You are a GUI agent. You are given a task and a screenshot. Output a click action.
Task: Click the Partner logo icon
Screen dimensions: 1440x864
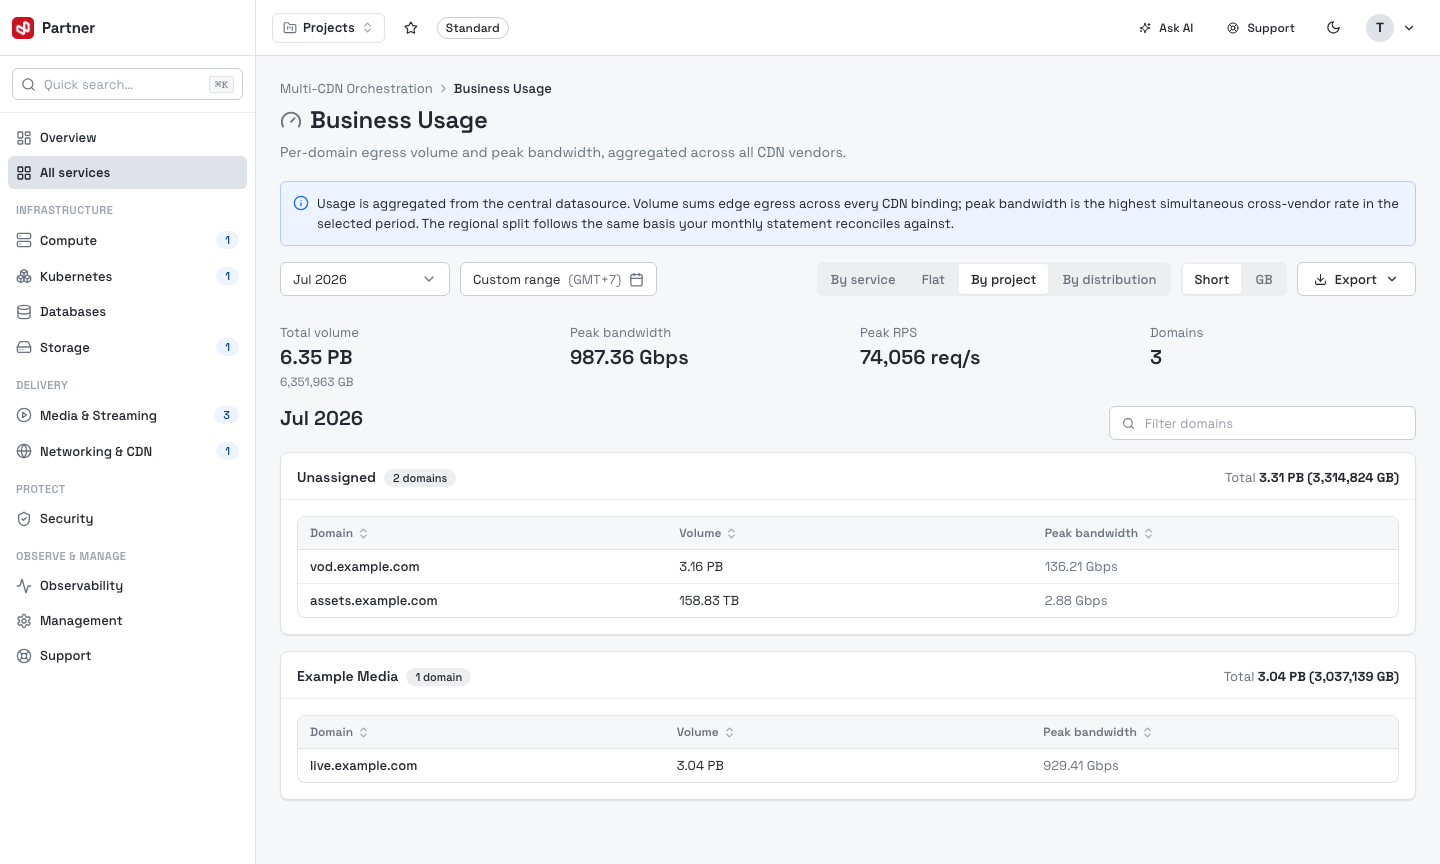pyautogui.click(x=23, y=28)
